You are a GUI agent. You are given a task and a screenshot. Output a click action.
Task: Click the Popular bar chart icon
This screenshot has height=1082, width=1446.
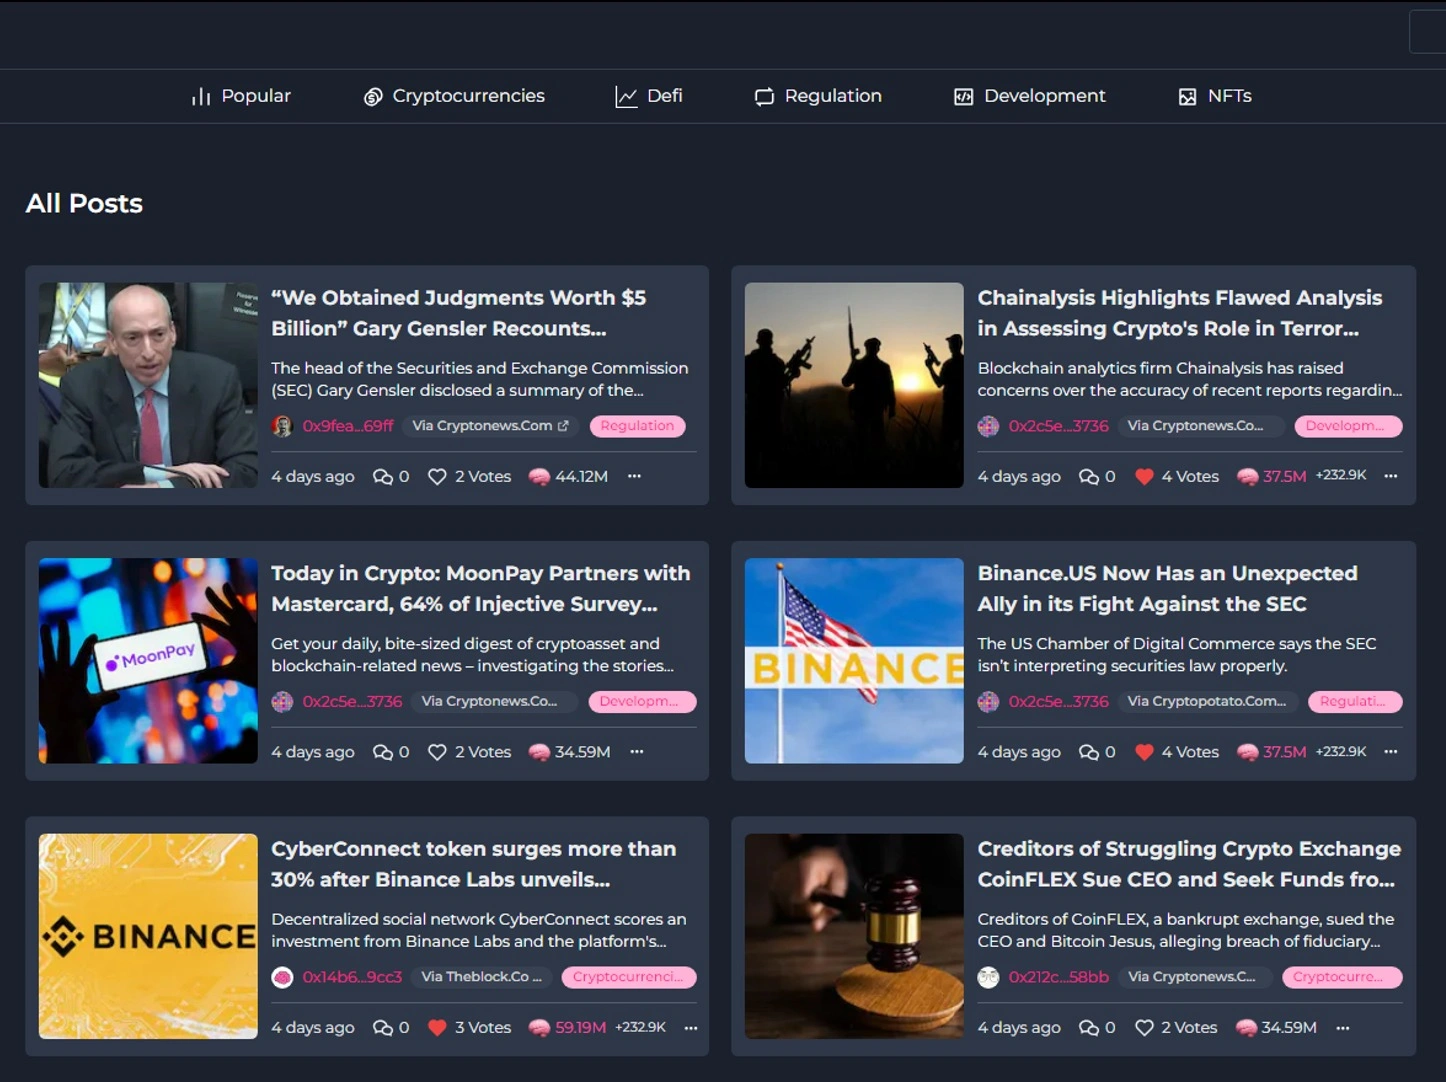[x=201, y=97]
